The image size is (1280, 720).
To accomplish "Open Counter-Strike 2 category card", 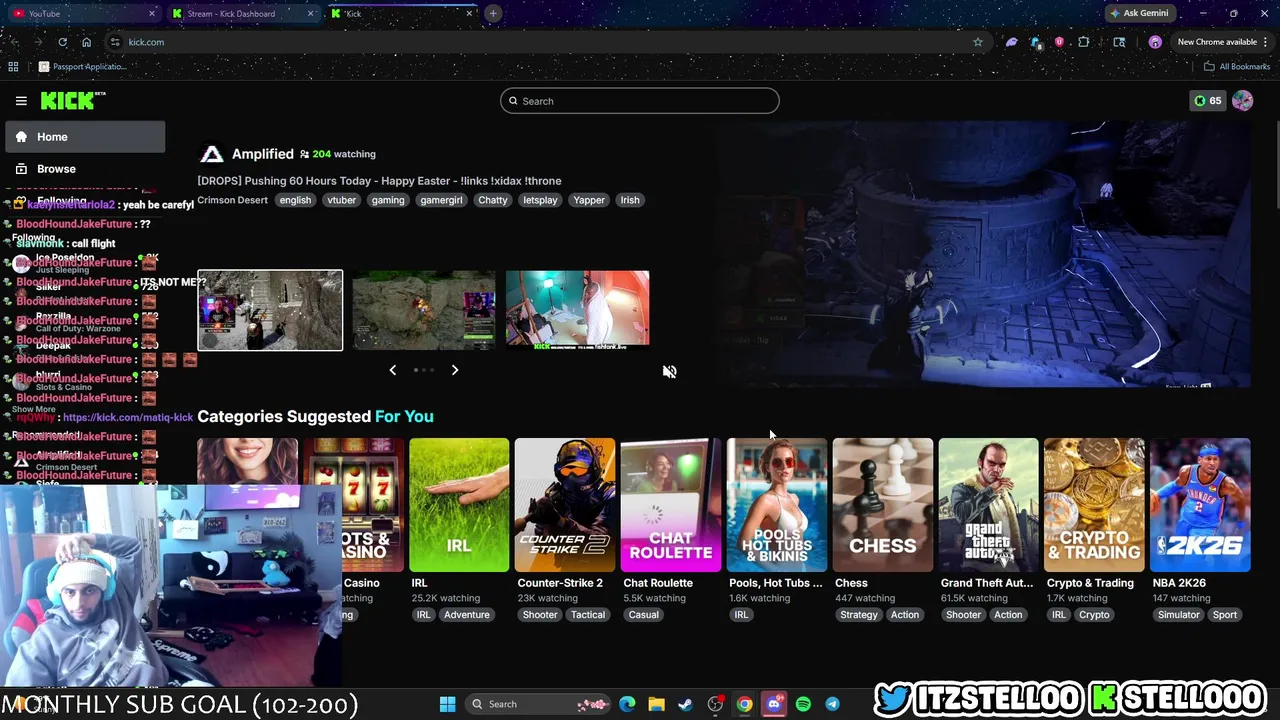I will [x=565, y=505].
